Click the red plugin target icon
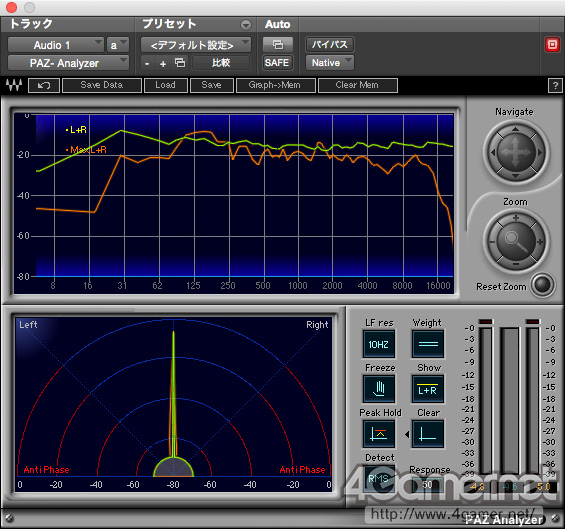565x529 pixels. pos(552,45)
